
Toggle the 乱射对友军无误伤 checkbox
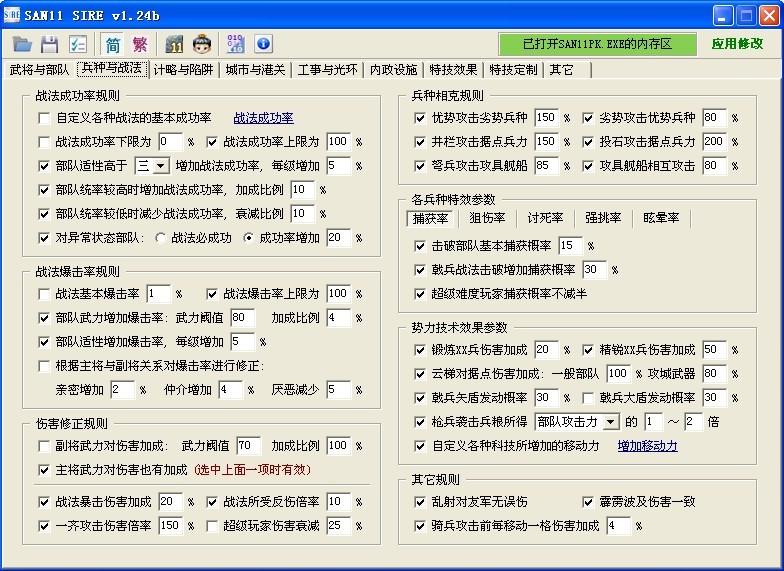[420, 502]
